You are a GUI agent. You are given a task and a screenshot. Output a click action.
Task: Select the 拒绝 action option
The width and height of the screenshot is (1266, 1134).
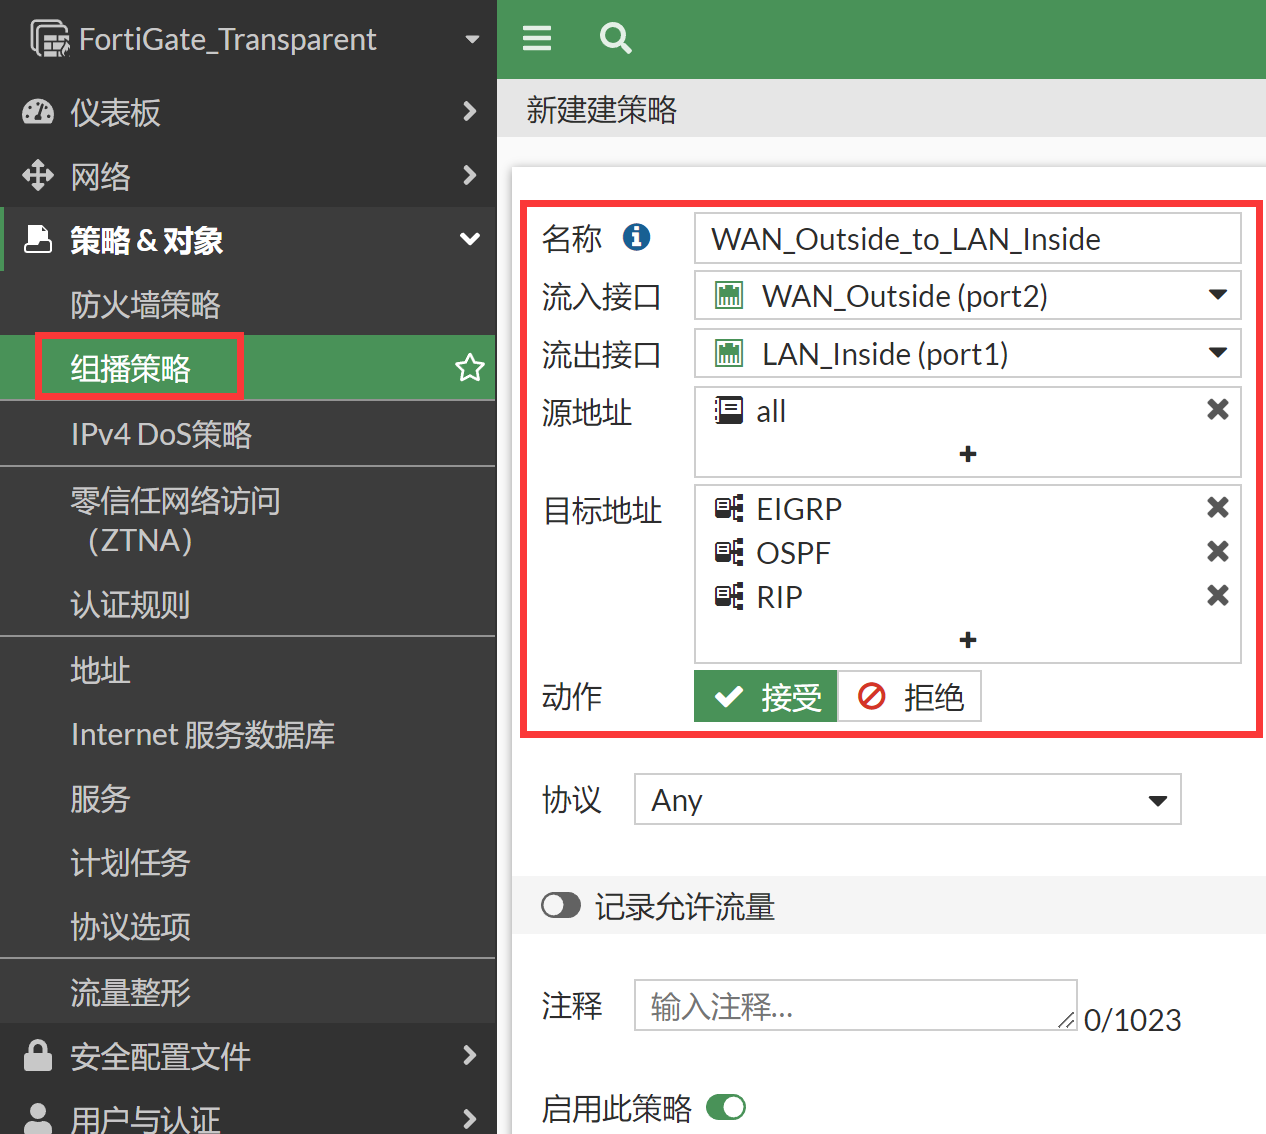point(909,696)
